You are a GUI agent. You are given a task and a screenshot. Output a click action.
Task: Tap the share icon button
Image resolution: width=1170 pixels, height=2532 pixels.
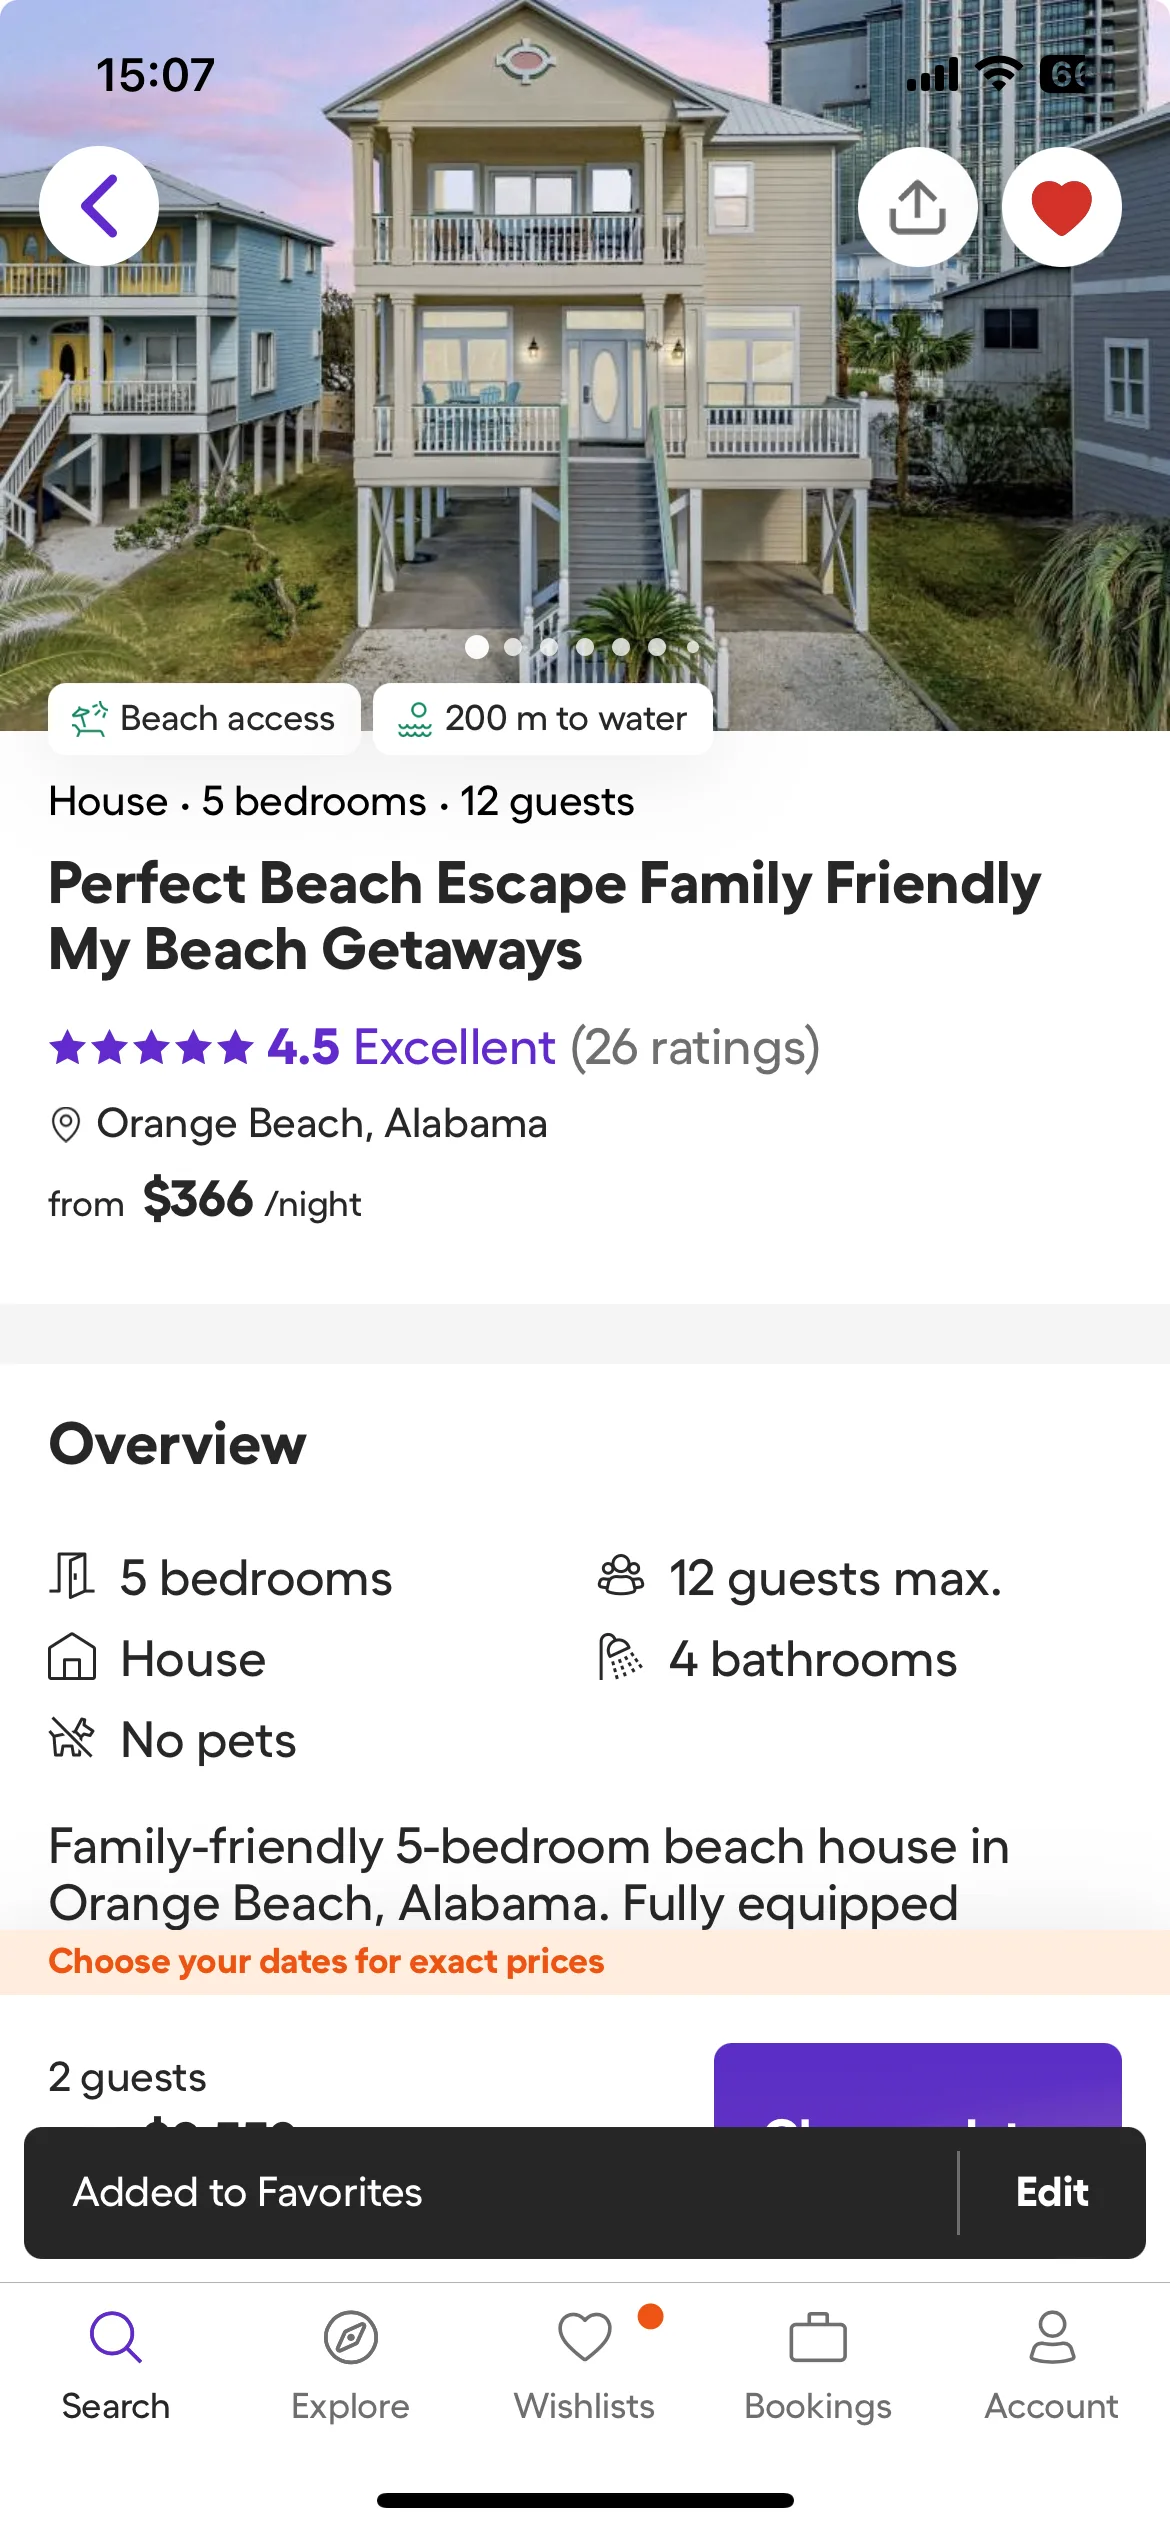click(x=917, y=207)
